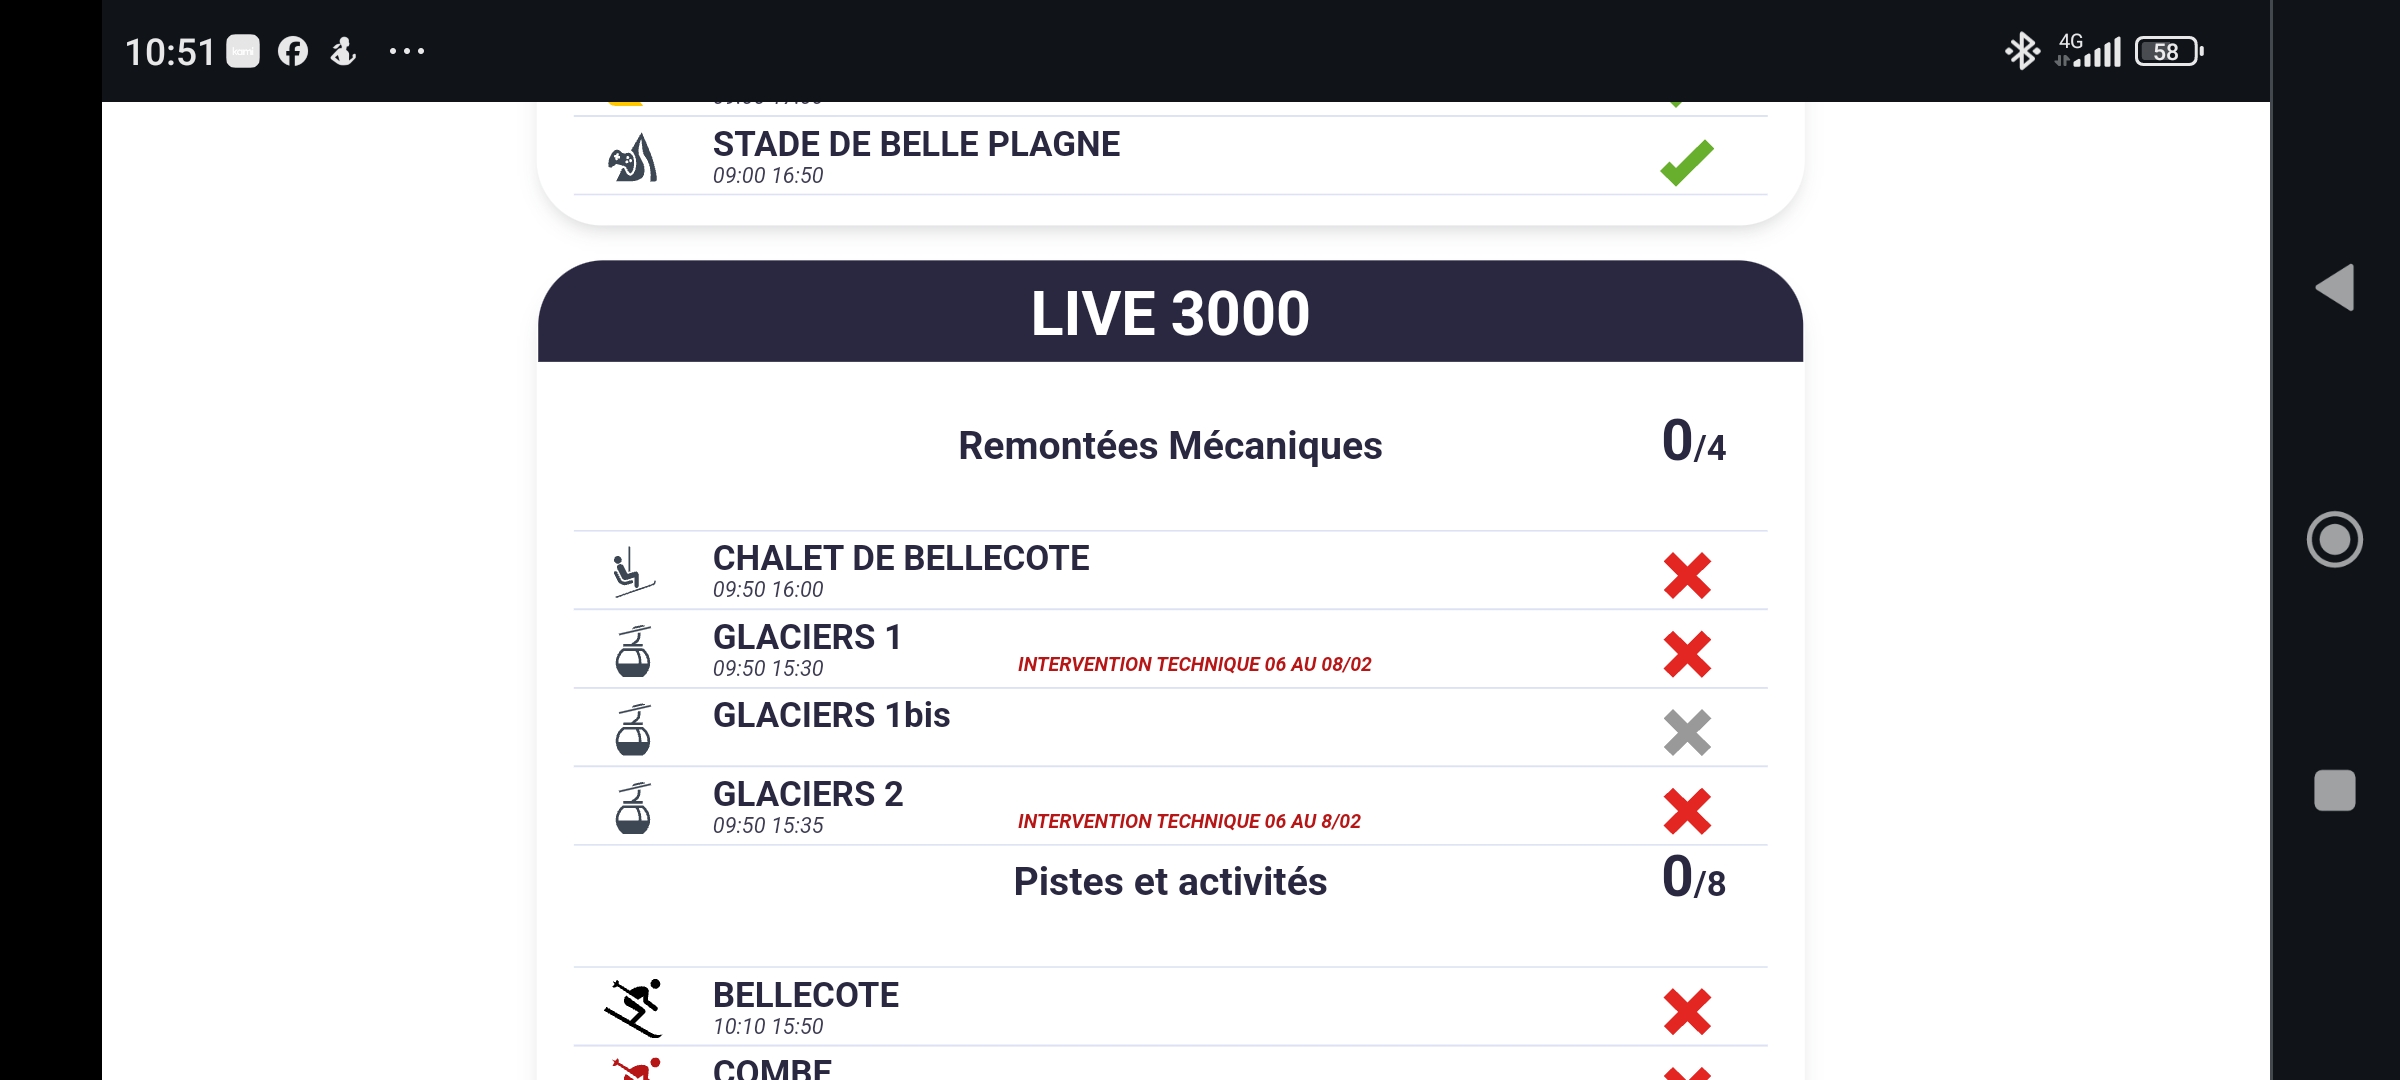Screen dimensions: 2400x1080
Task: Tap the Bellecote skier piste icon
Action: [634, 1008]
